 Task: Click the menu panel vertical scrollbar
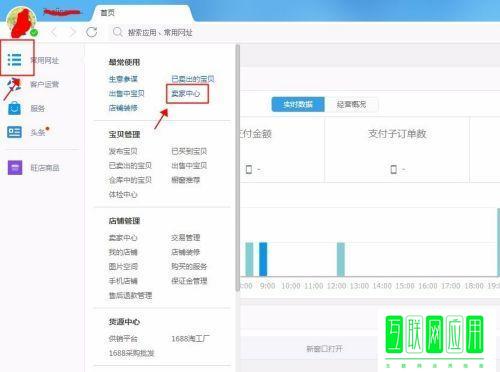tap(238, 168)
